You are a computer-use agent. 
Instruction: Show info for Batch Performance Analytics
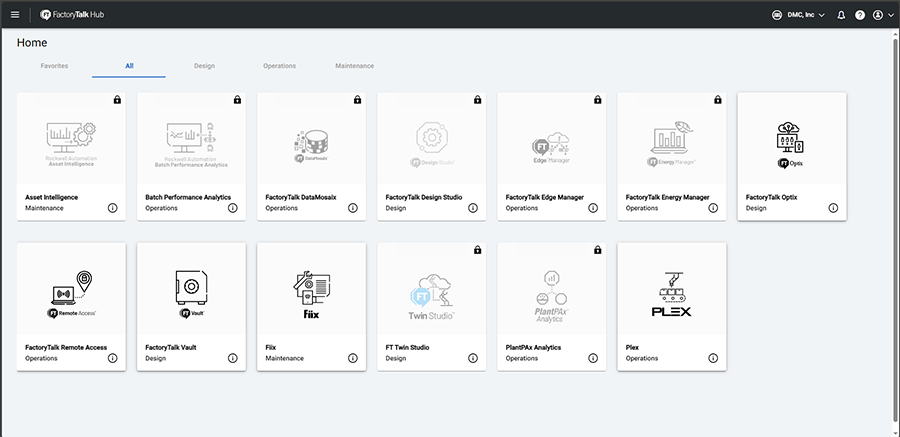[x=232, y=208]
